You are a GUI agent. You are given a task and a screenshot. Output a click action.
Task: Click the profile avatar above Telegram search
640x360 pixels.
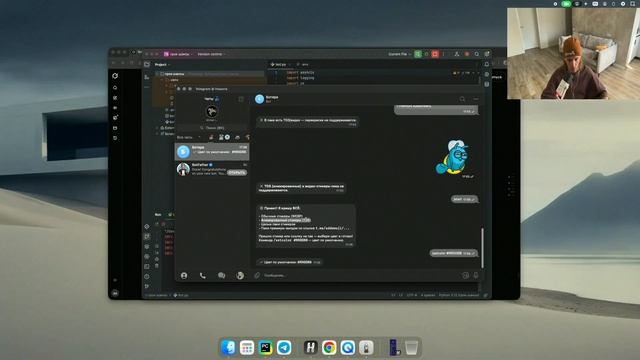[211, 111]
